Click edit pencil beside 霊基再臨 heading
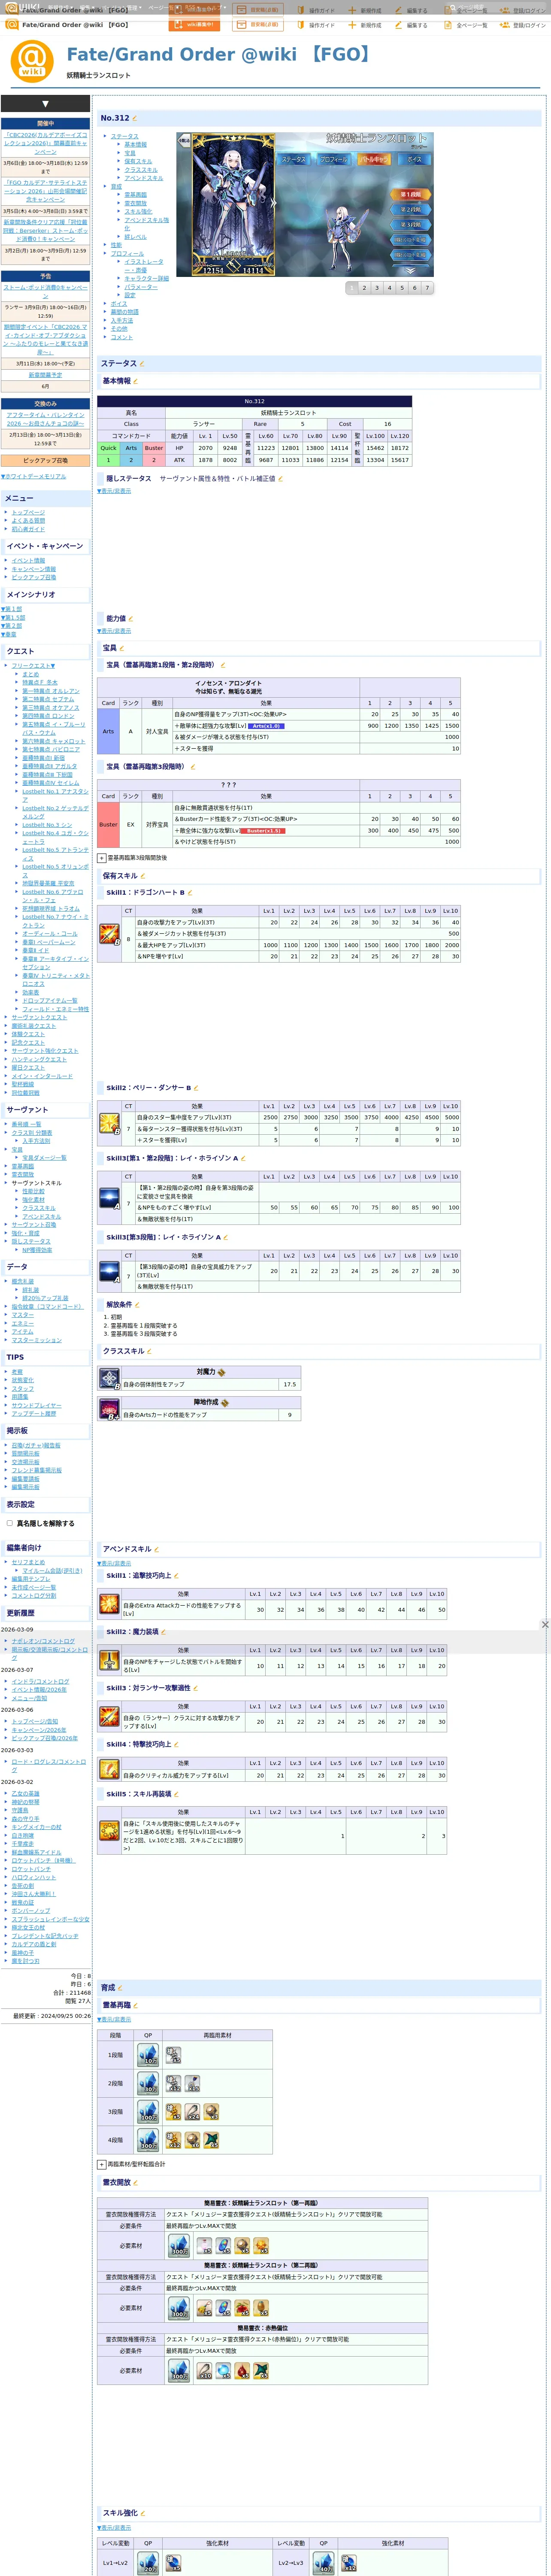This screenshot has height=2576, width=551. point(136,2005)
